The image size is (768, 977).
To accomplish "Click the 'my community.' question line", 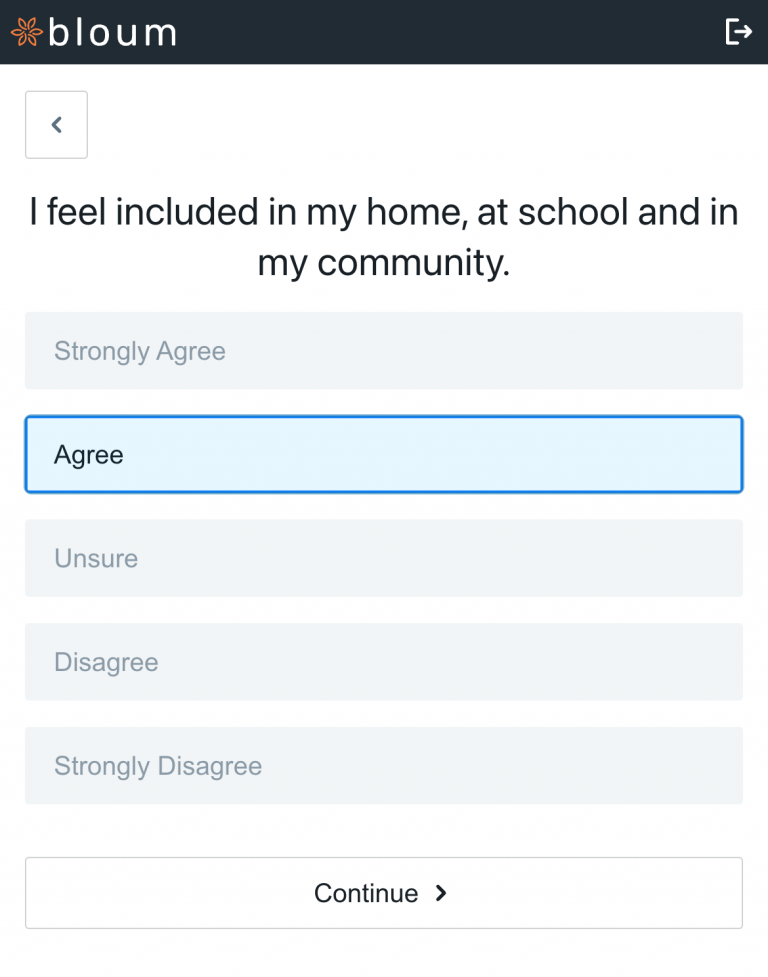I will point(384,264).
